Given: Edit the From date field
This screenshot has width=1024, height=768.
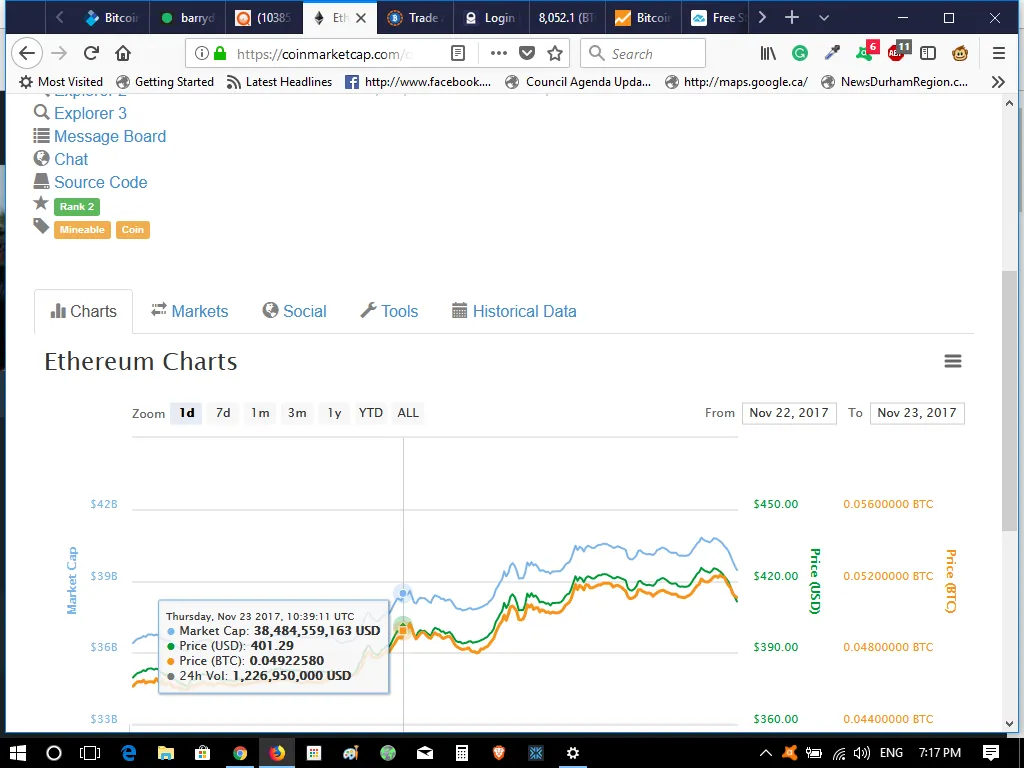Looking at the screenshot, I should click(x=789, y=413).
